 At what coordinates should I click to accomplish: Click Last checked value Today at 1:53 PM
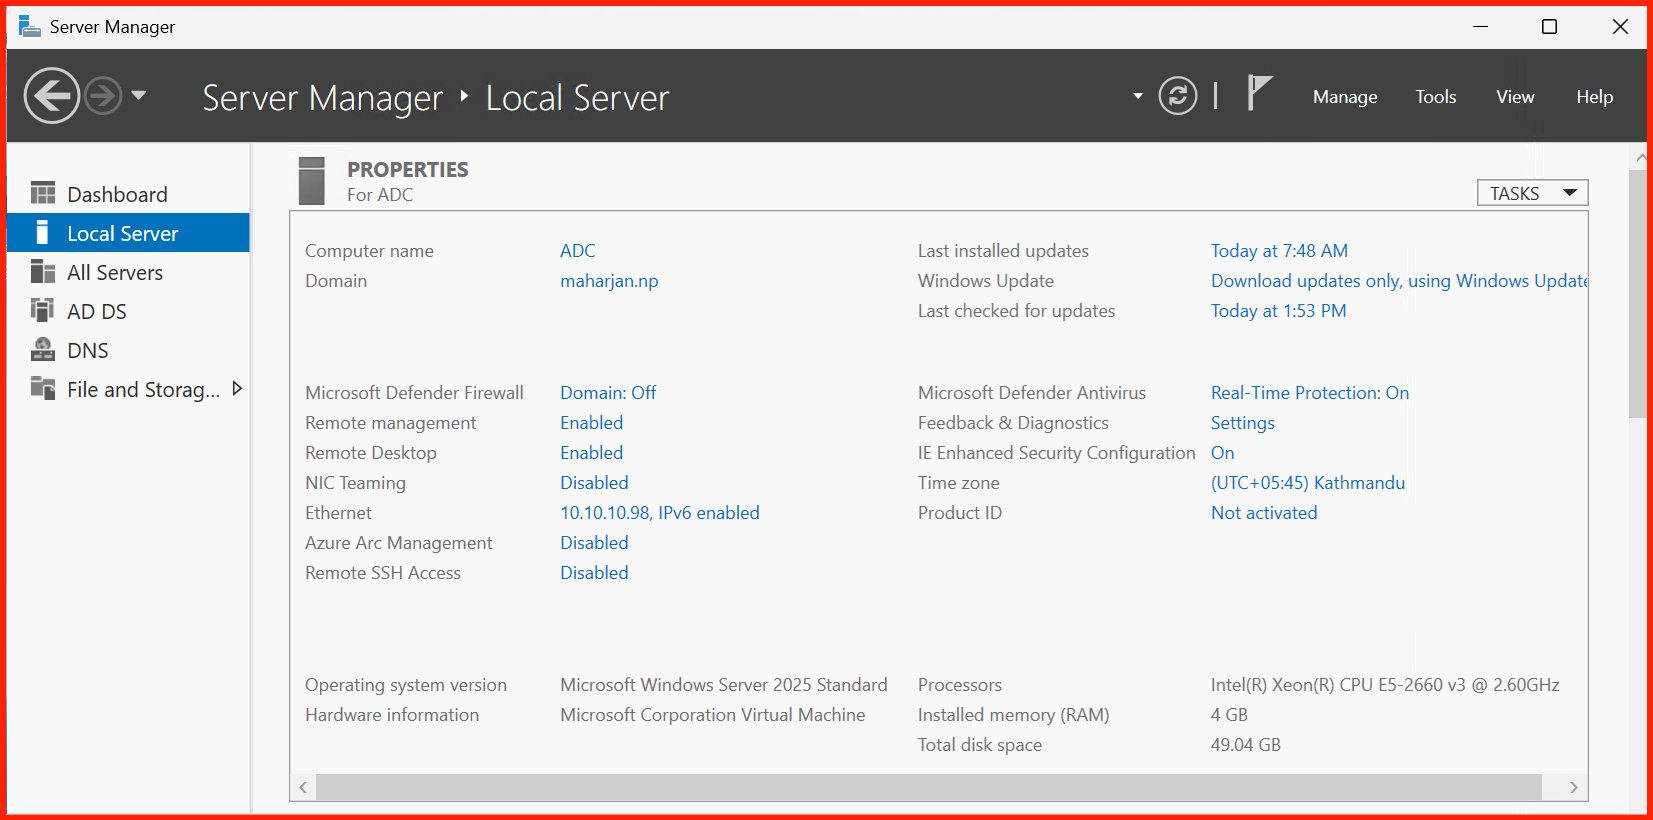pos(1278,311)
